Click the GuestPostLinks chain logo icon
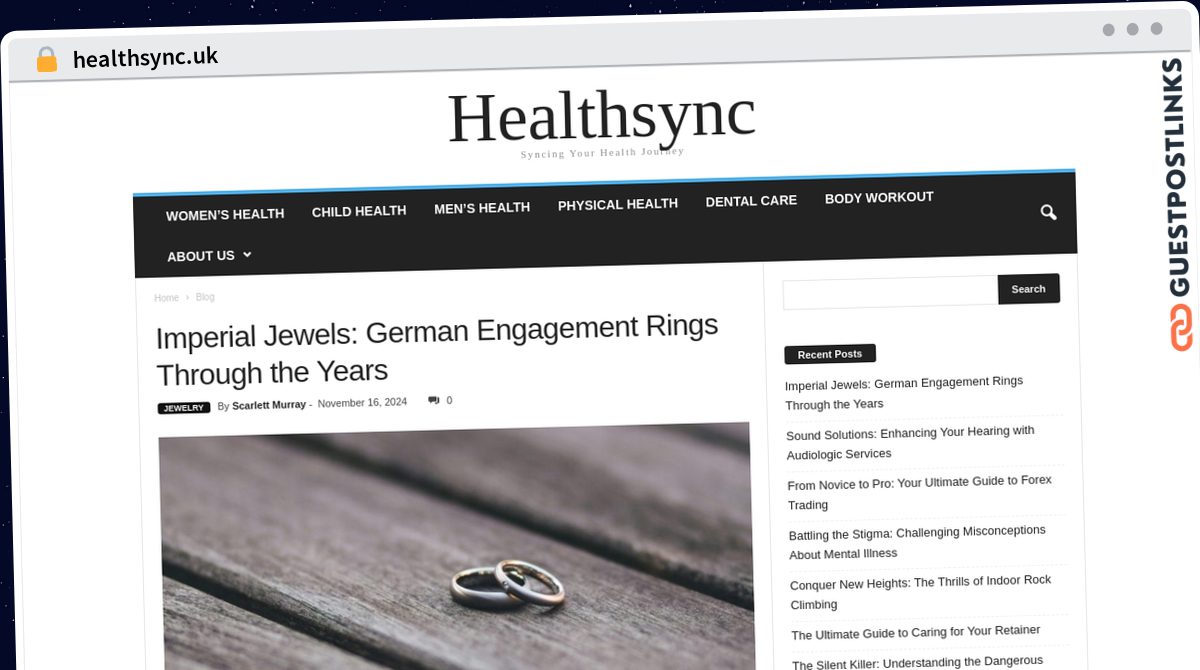 coord(1181,328)
